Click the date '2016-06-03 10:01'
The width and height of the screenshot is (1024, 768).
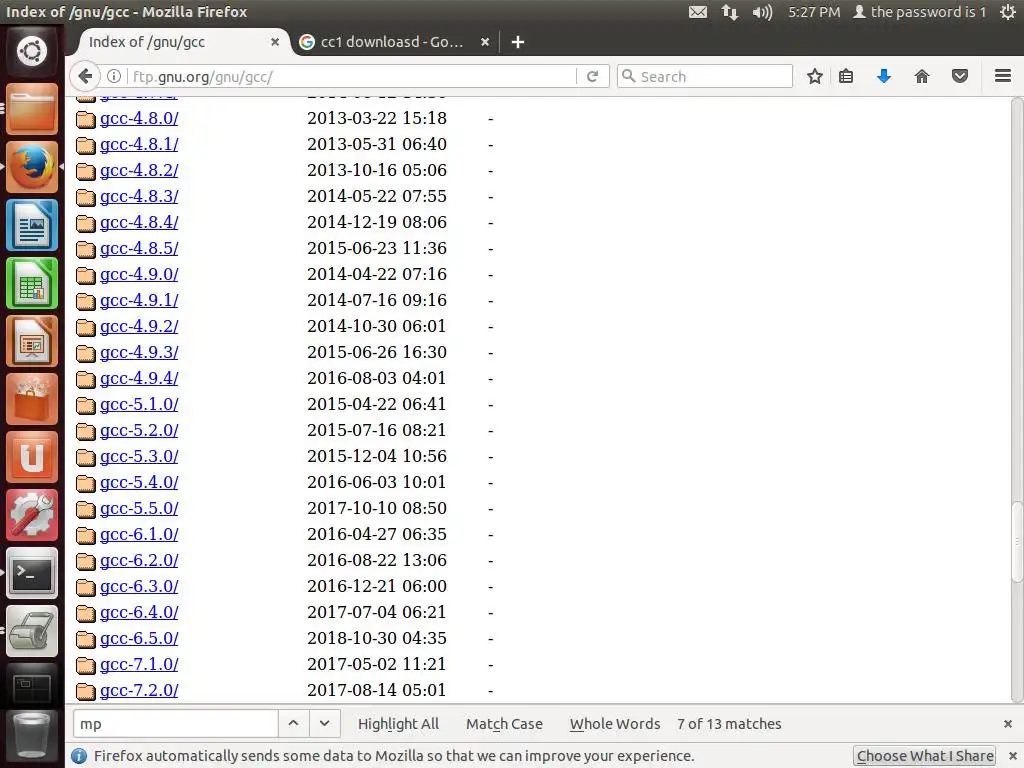pyautogui.click(x=377, y=482)
